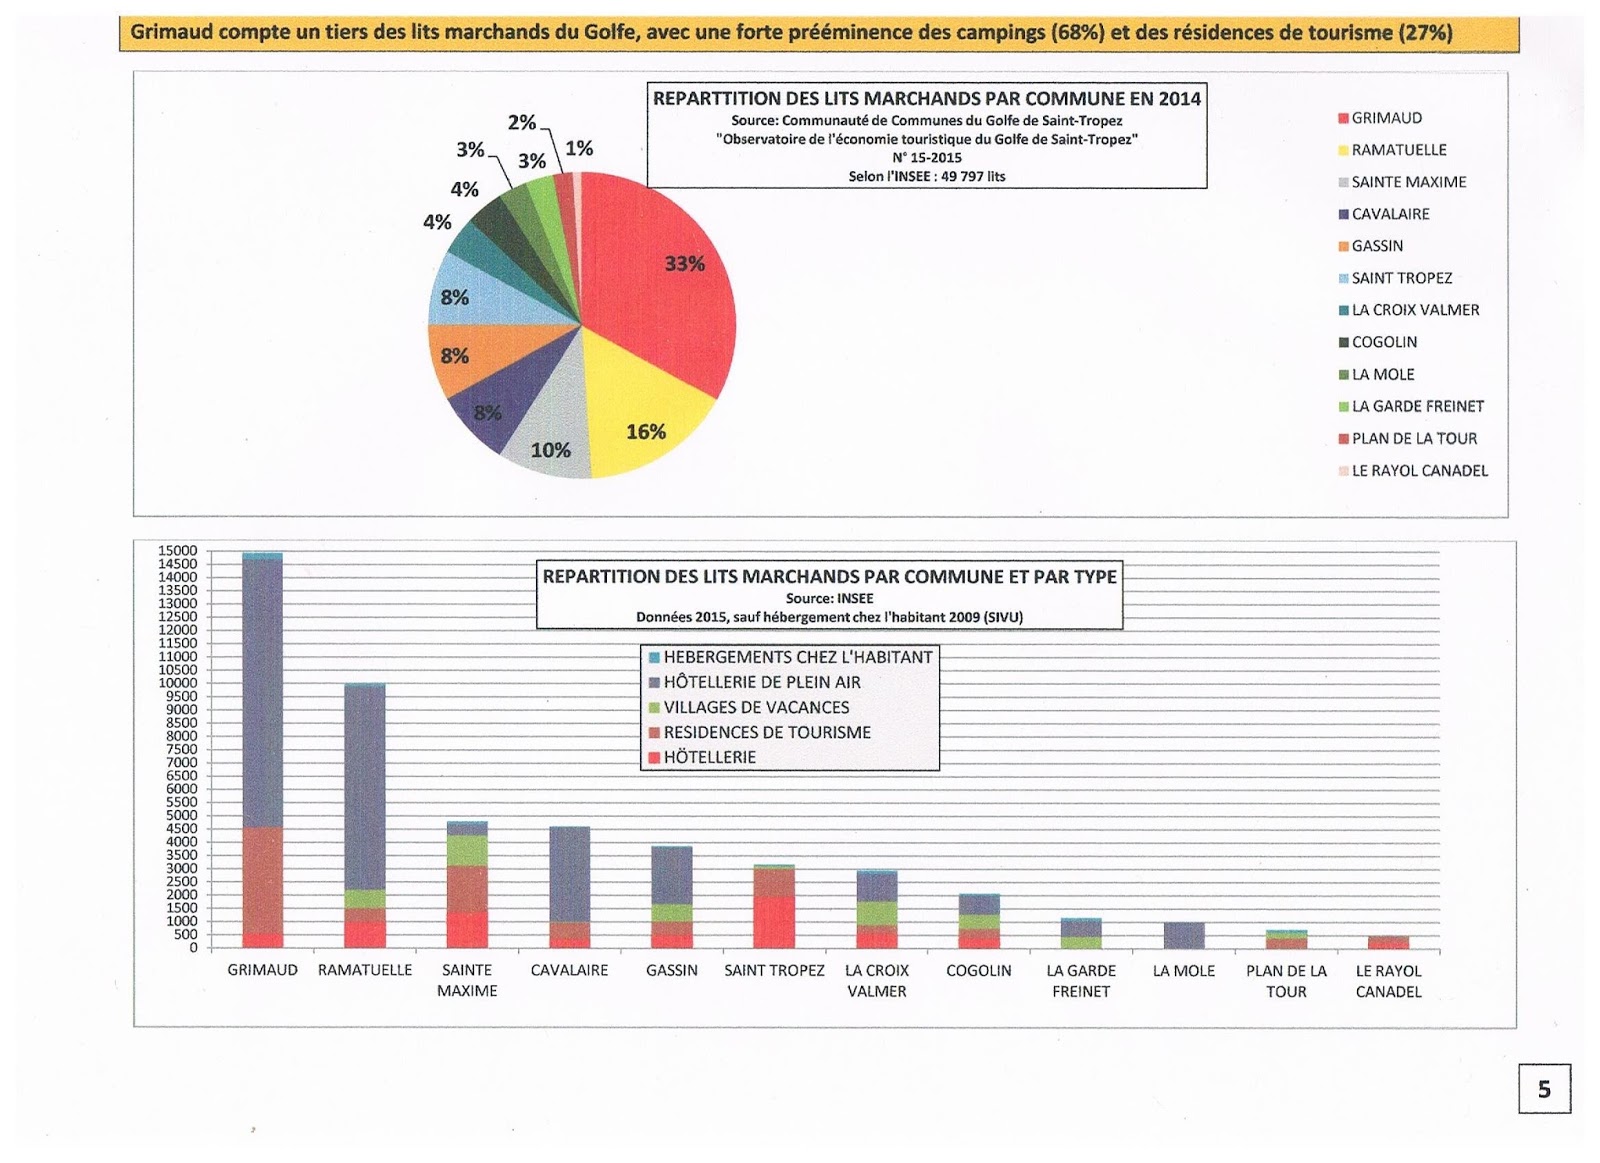Viewport: 1600px width, 1163px height.
Task: Click the 5000 y-axis value
Action: point(182,815)
